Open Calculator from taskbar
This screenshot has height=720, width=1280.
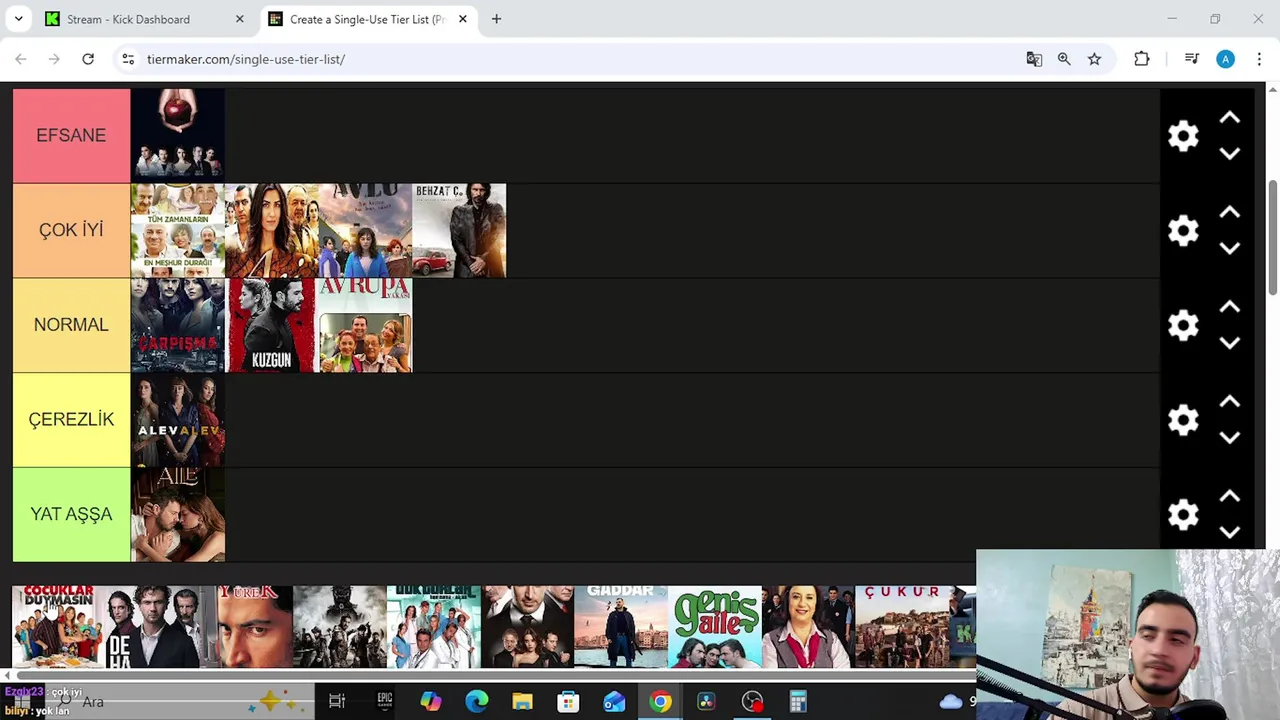coord(798,701)
